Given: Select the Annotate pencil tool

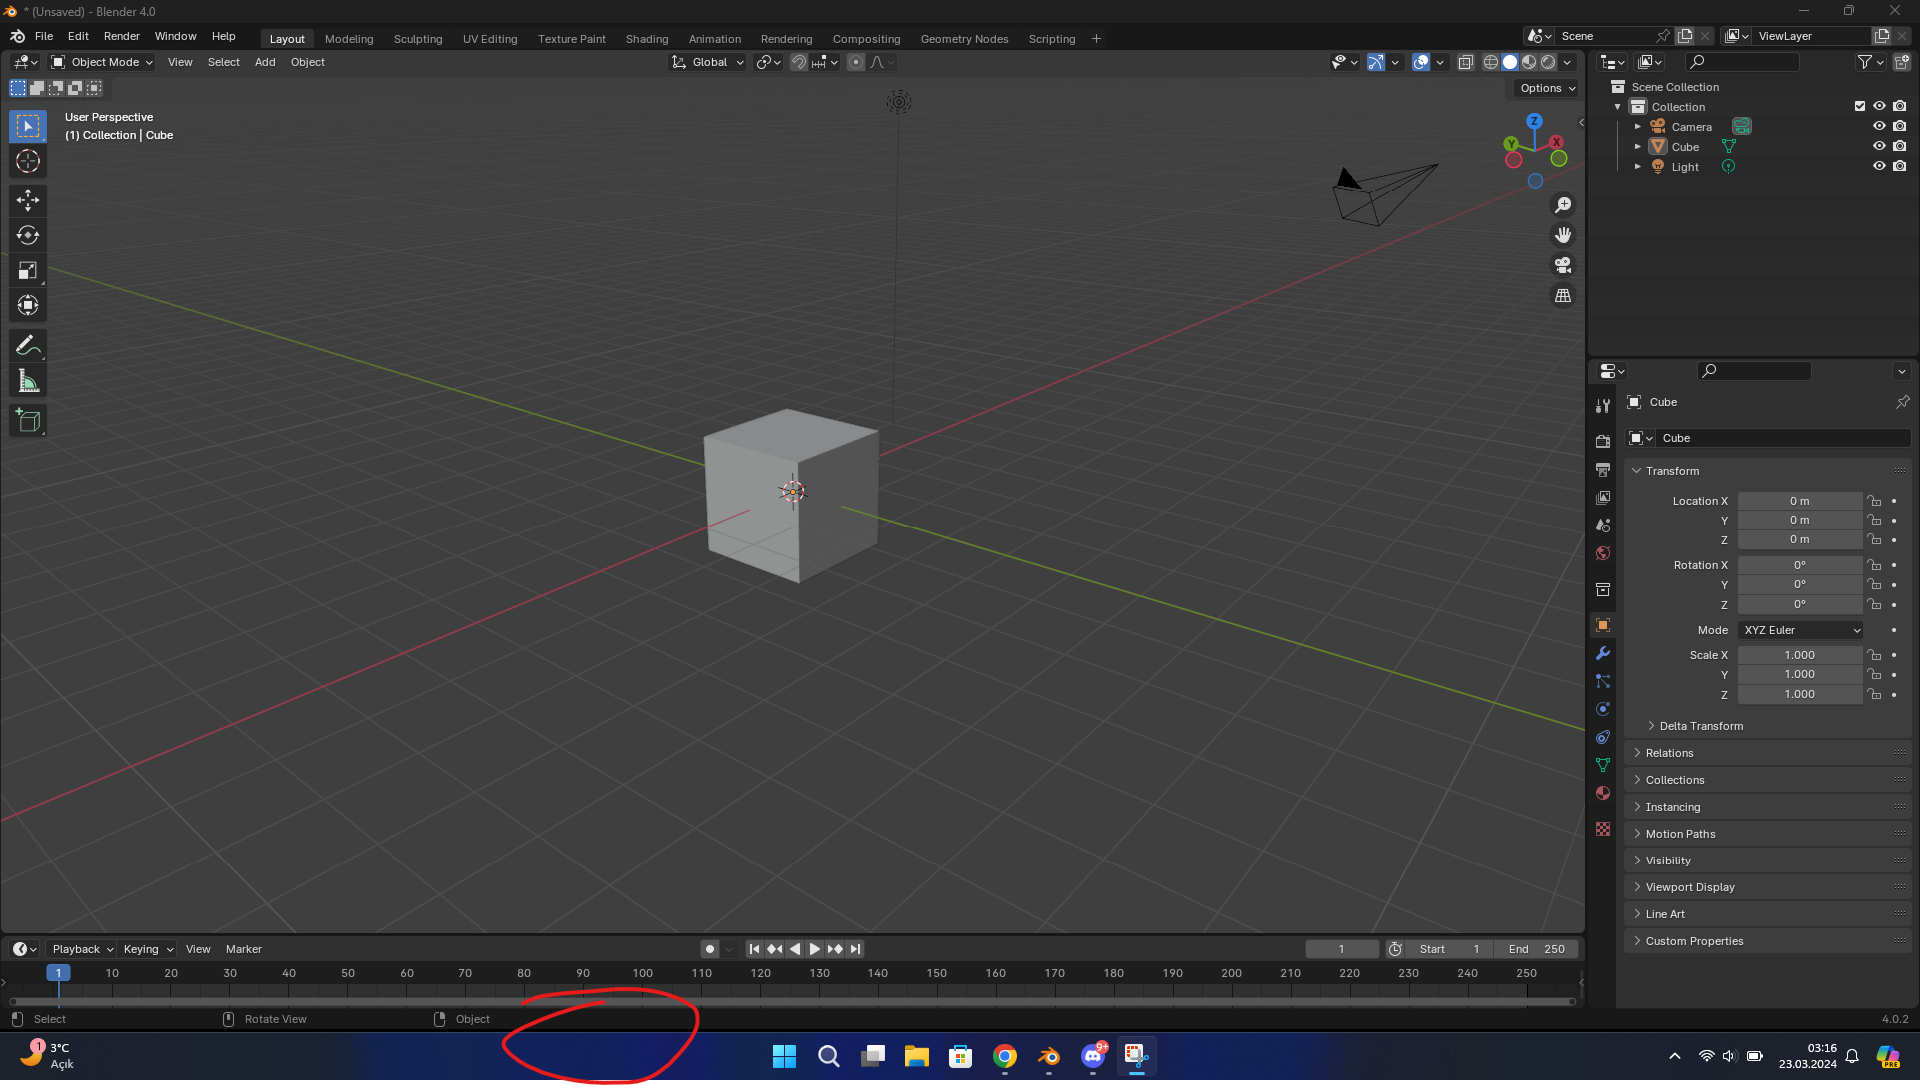Looking at the screenshot, I should [x=28, y=346].
